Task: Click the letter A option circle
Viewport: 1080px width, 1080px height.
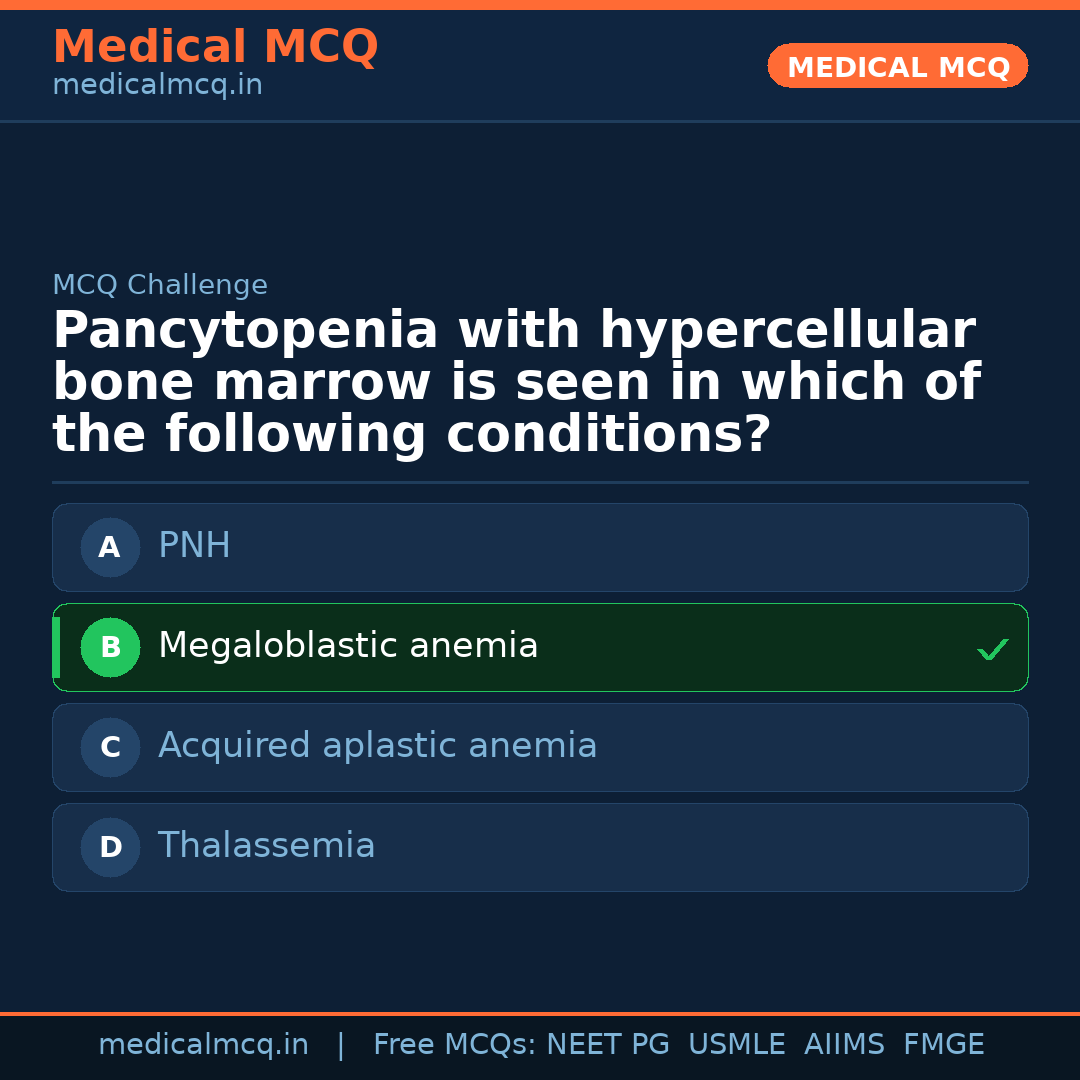Action: click(x=110, y=547)
